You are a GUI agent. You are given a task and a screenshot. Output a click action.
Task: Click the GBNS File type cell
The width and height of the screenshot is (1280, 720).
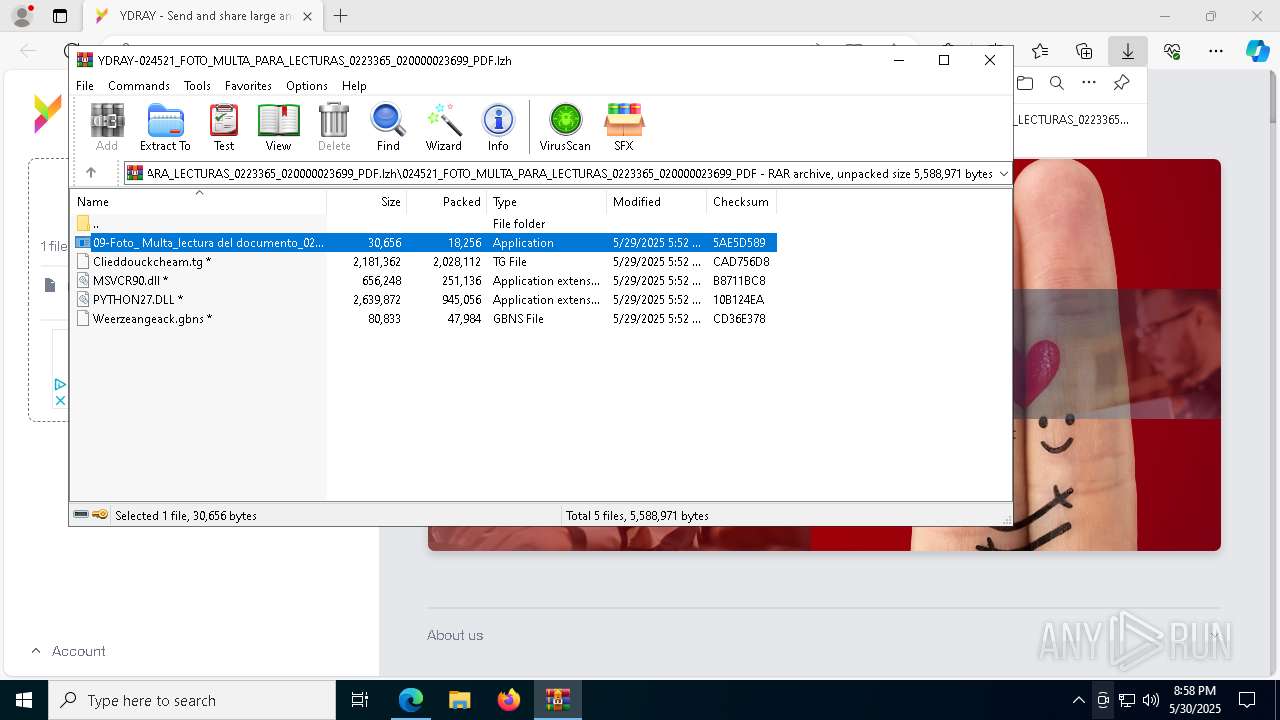point(518,319)
